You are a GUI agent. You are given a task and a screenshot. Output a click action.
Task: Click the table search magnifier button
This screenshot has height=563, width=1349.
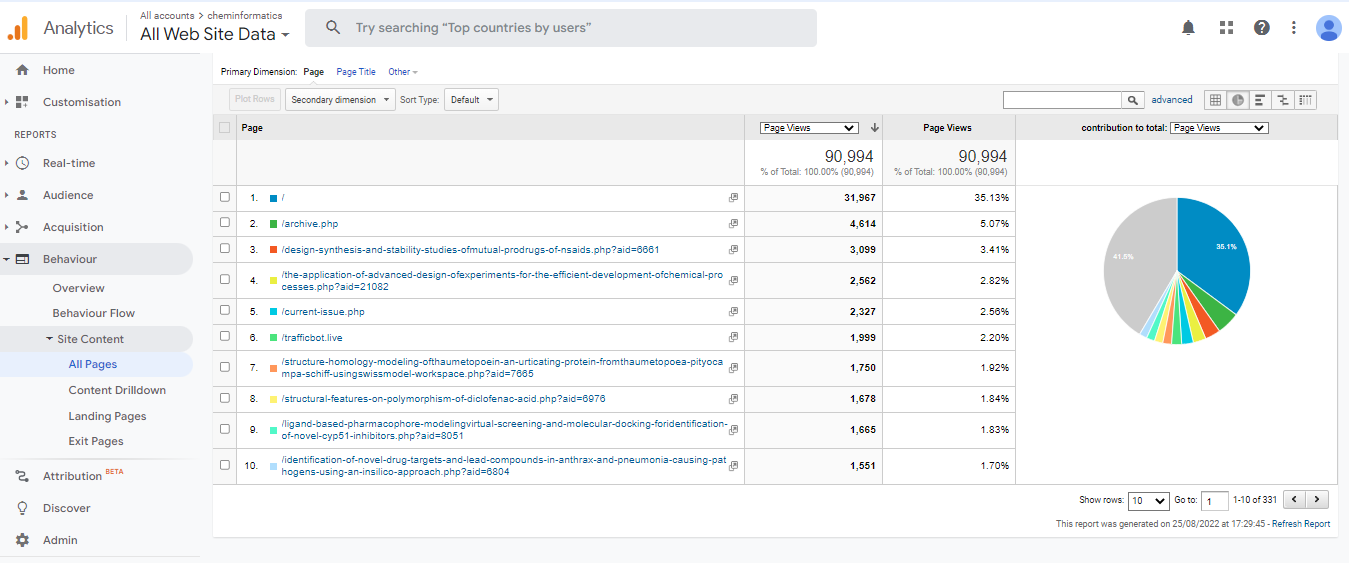[1133, 100]
